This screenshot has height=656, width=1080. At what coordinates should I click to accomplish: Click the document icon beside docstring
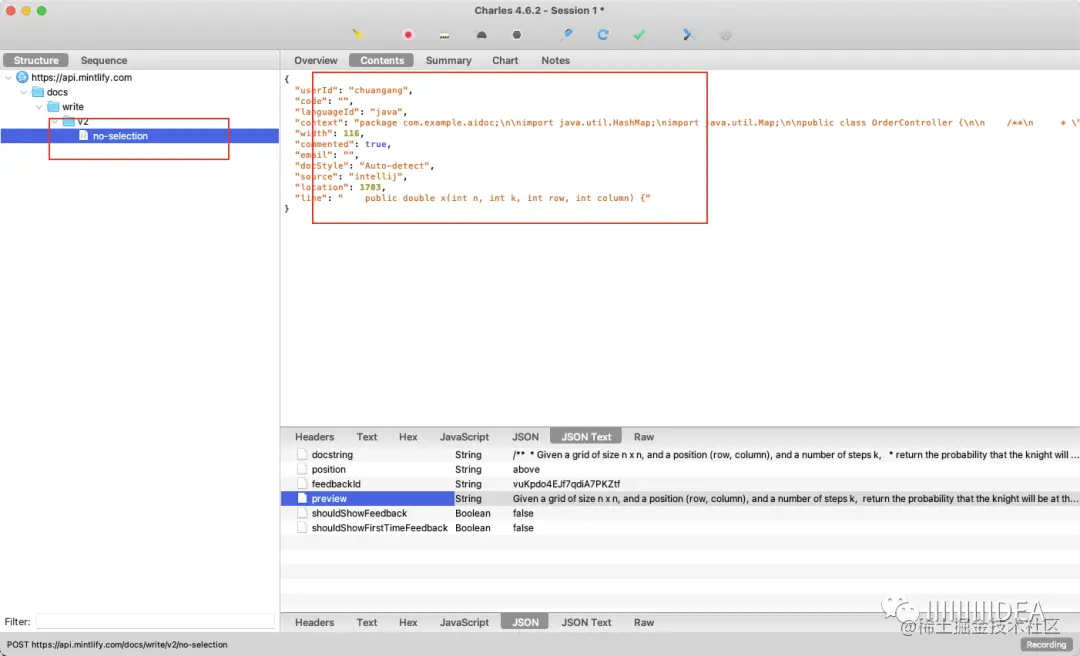coord(302,454)
